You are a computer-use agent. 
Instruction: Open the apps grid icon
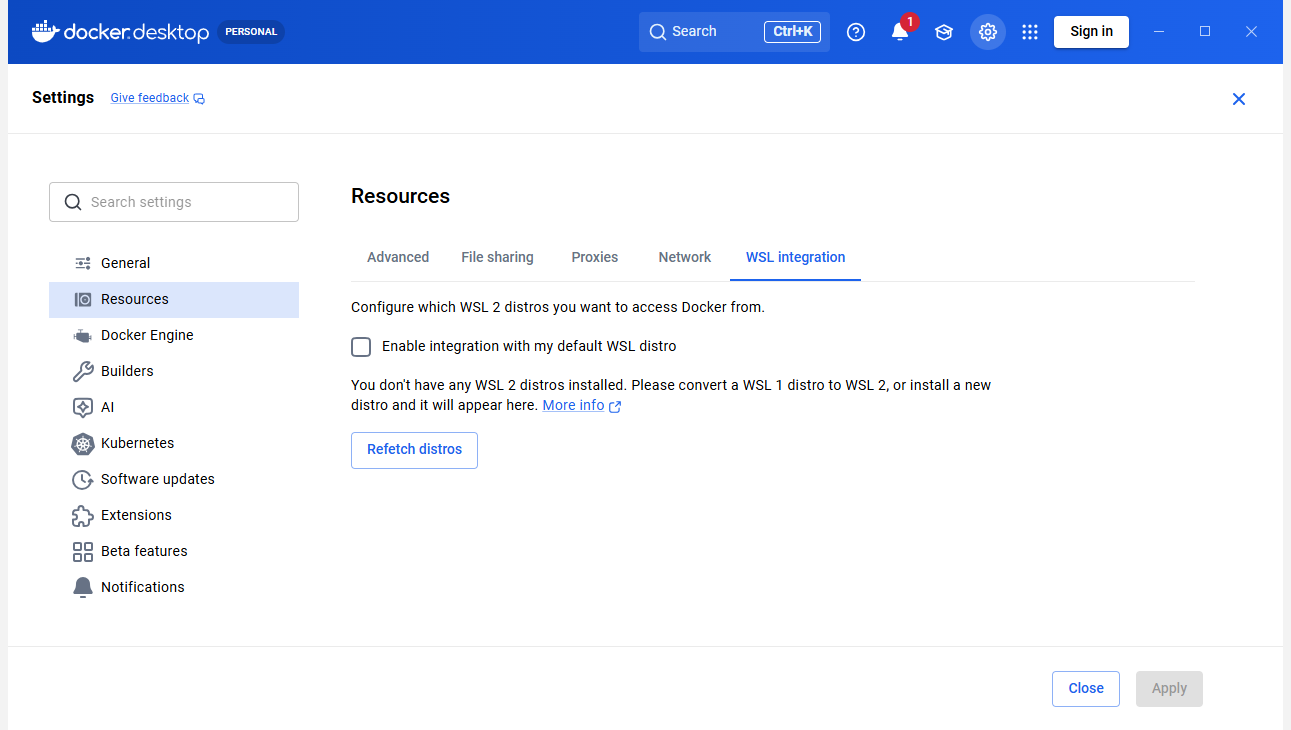pyautogui.click(x=1030, y=32)
